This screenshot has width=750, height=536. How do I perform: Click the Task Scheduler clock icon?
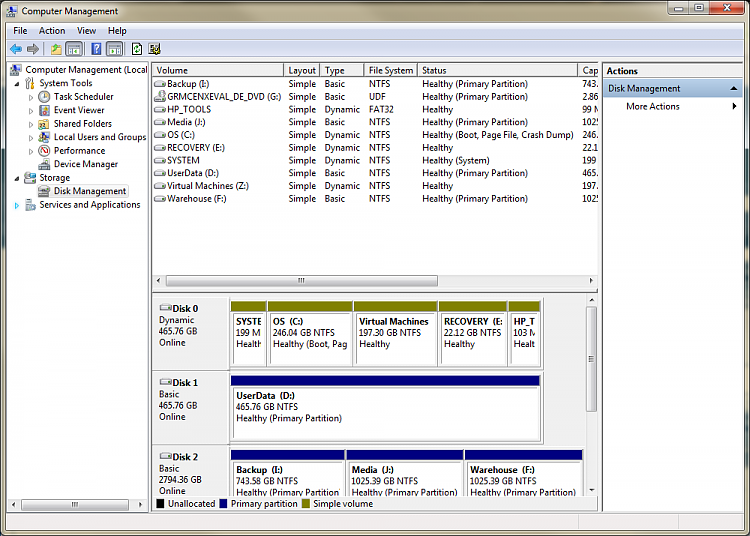44,97
